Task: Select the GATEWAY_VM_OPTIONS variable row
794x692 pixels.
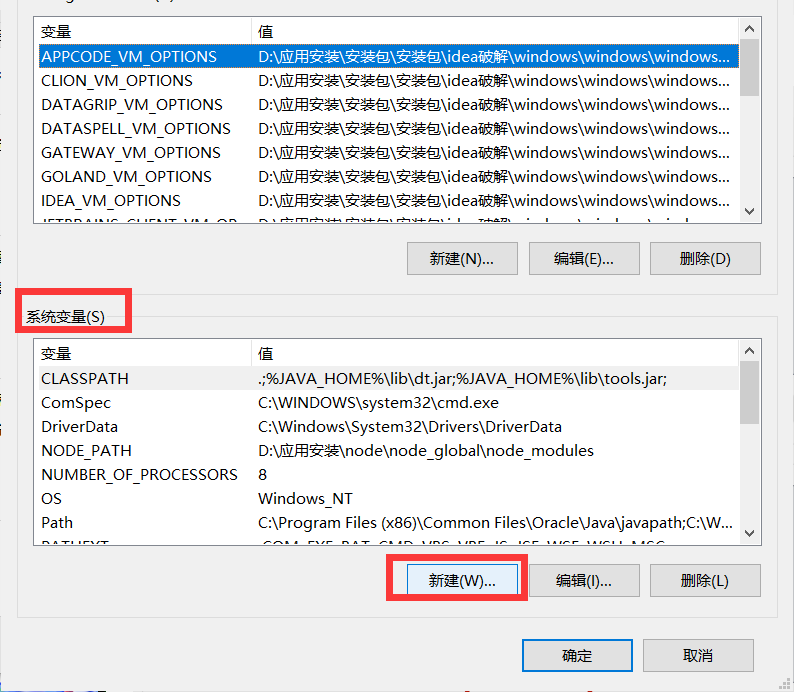Action: pos(388,153)
